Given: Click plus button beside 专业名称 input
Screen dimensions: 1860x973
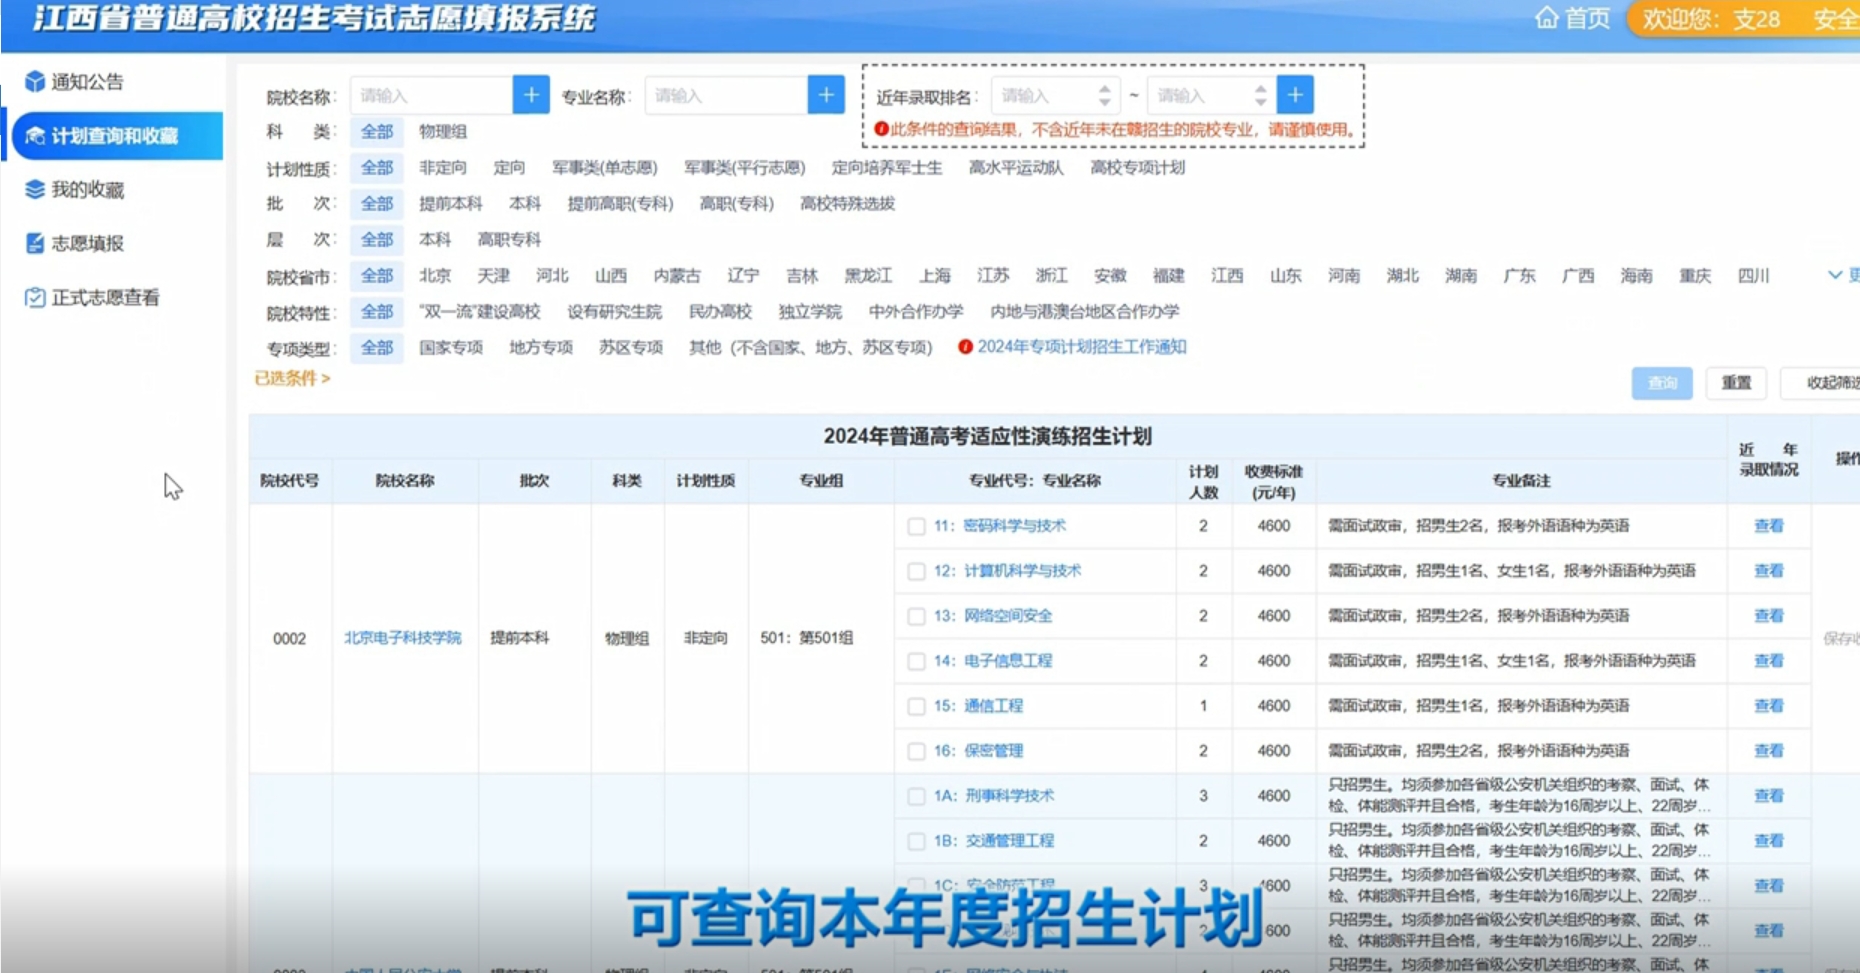Looking at the screenshot, I should tap(826, 95).
